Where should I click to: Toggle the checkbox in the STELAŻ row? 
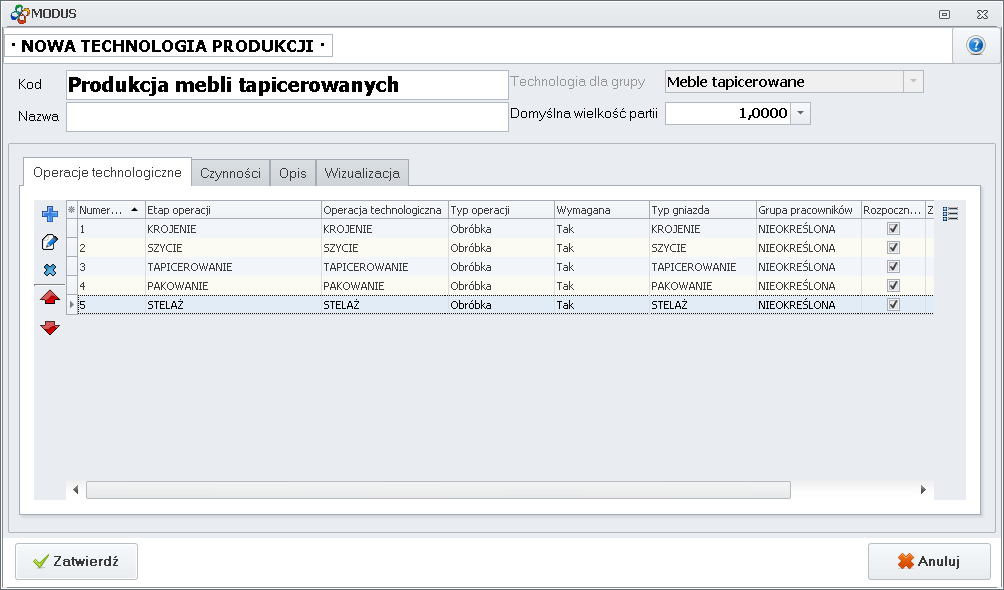pos(894,305)
